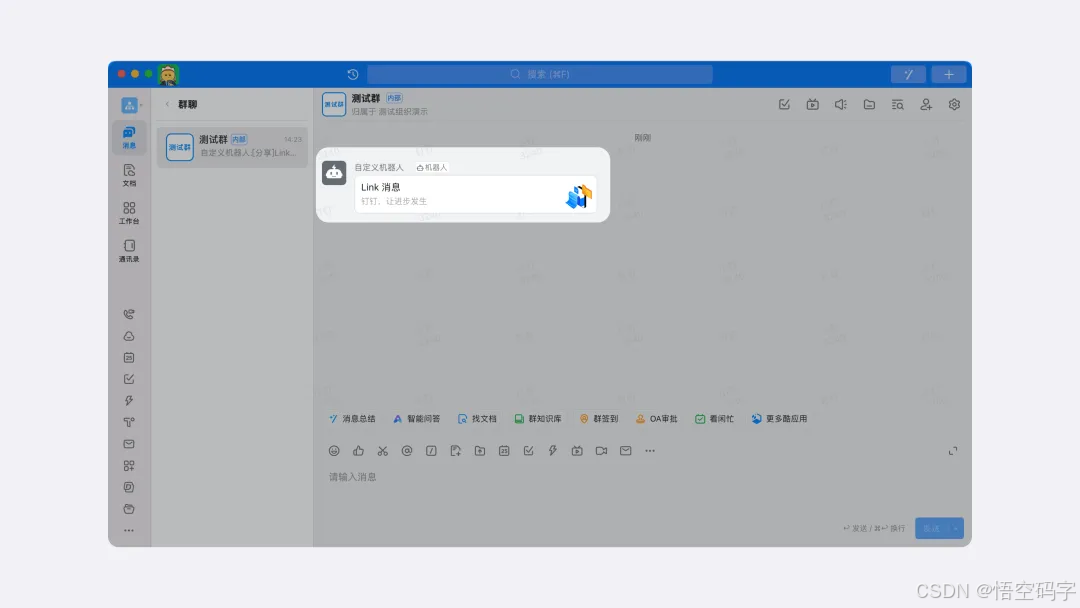
Task: Click the to-do check icon in input toolbar
Action: [528, 451]
